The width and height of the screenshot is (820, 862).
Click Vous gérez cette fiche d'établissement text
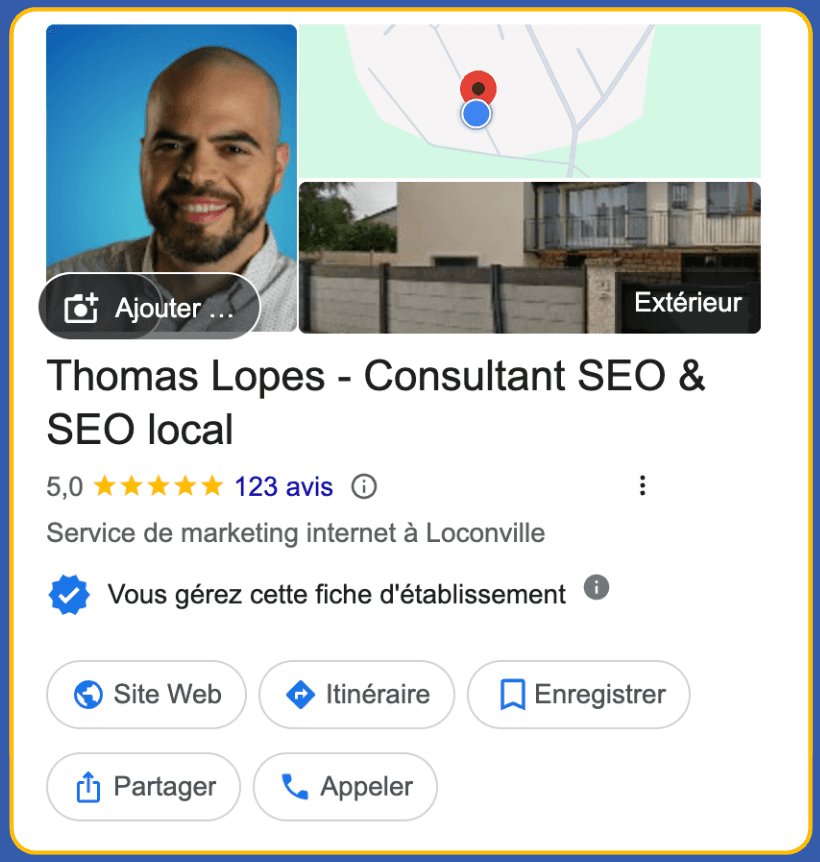[336, 594]
